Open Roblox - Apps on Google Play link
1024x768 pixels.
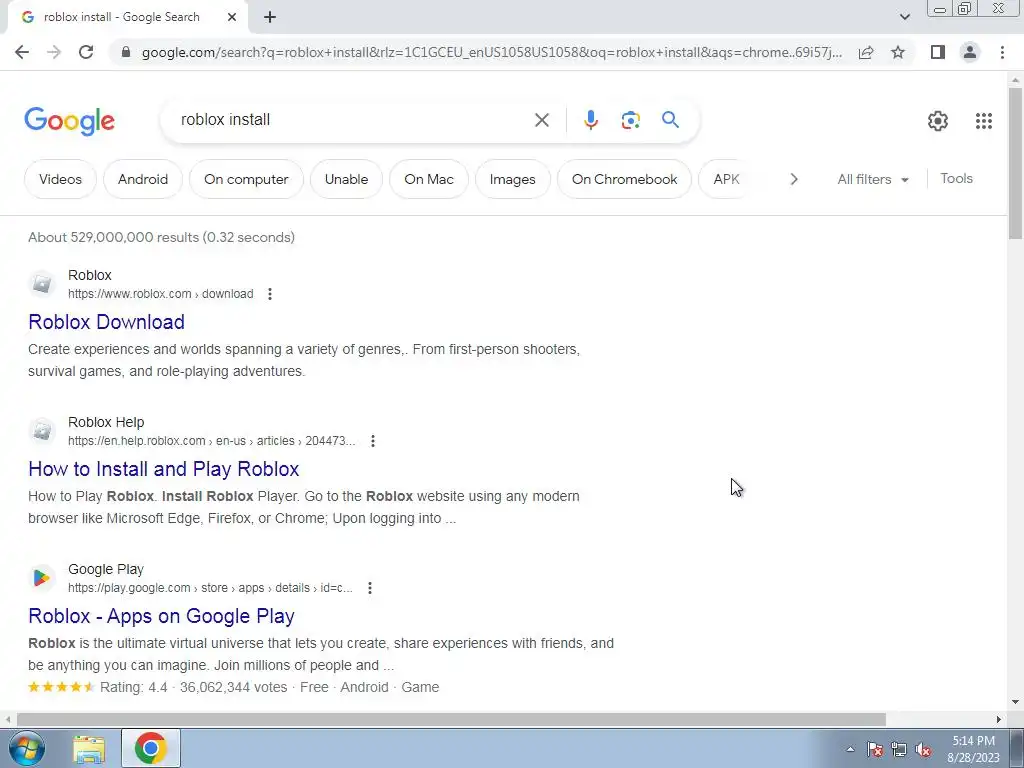(161, 616)
